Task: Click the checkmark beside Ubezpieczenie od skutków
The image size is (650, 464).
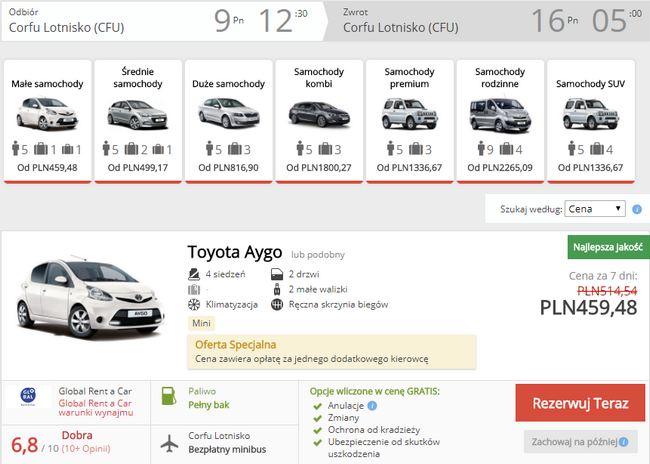Action: pos(318,442)
